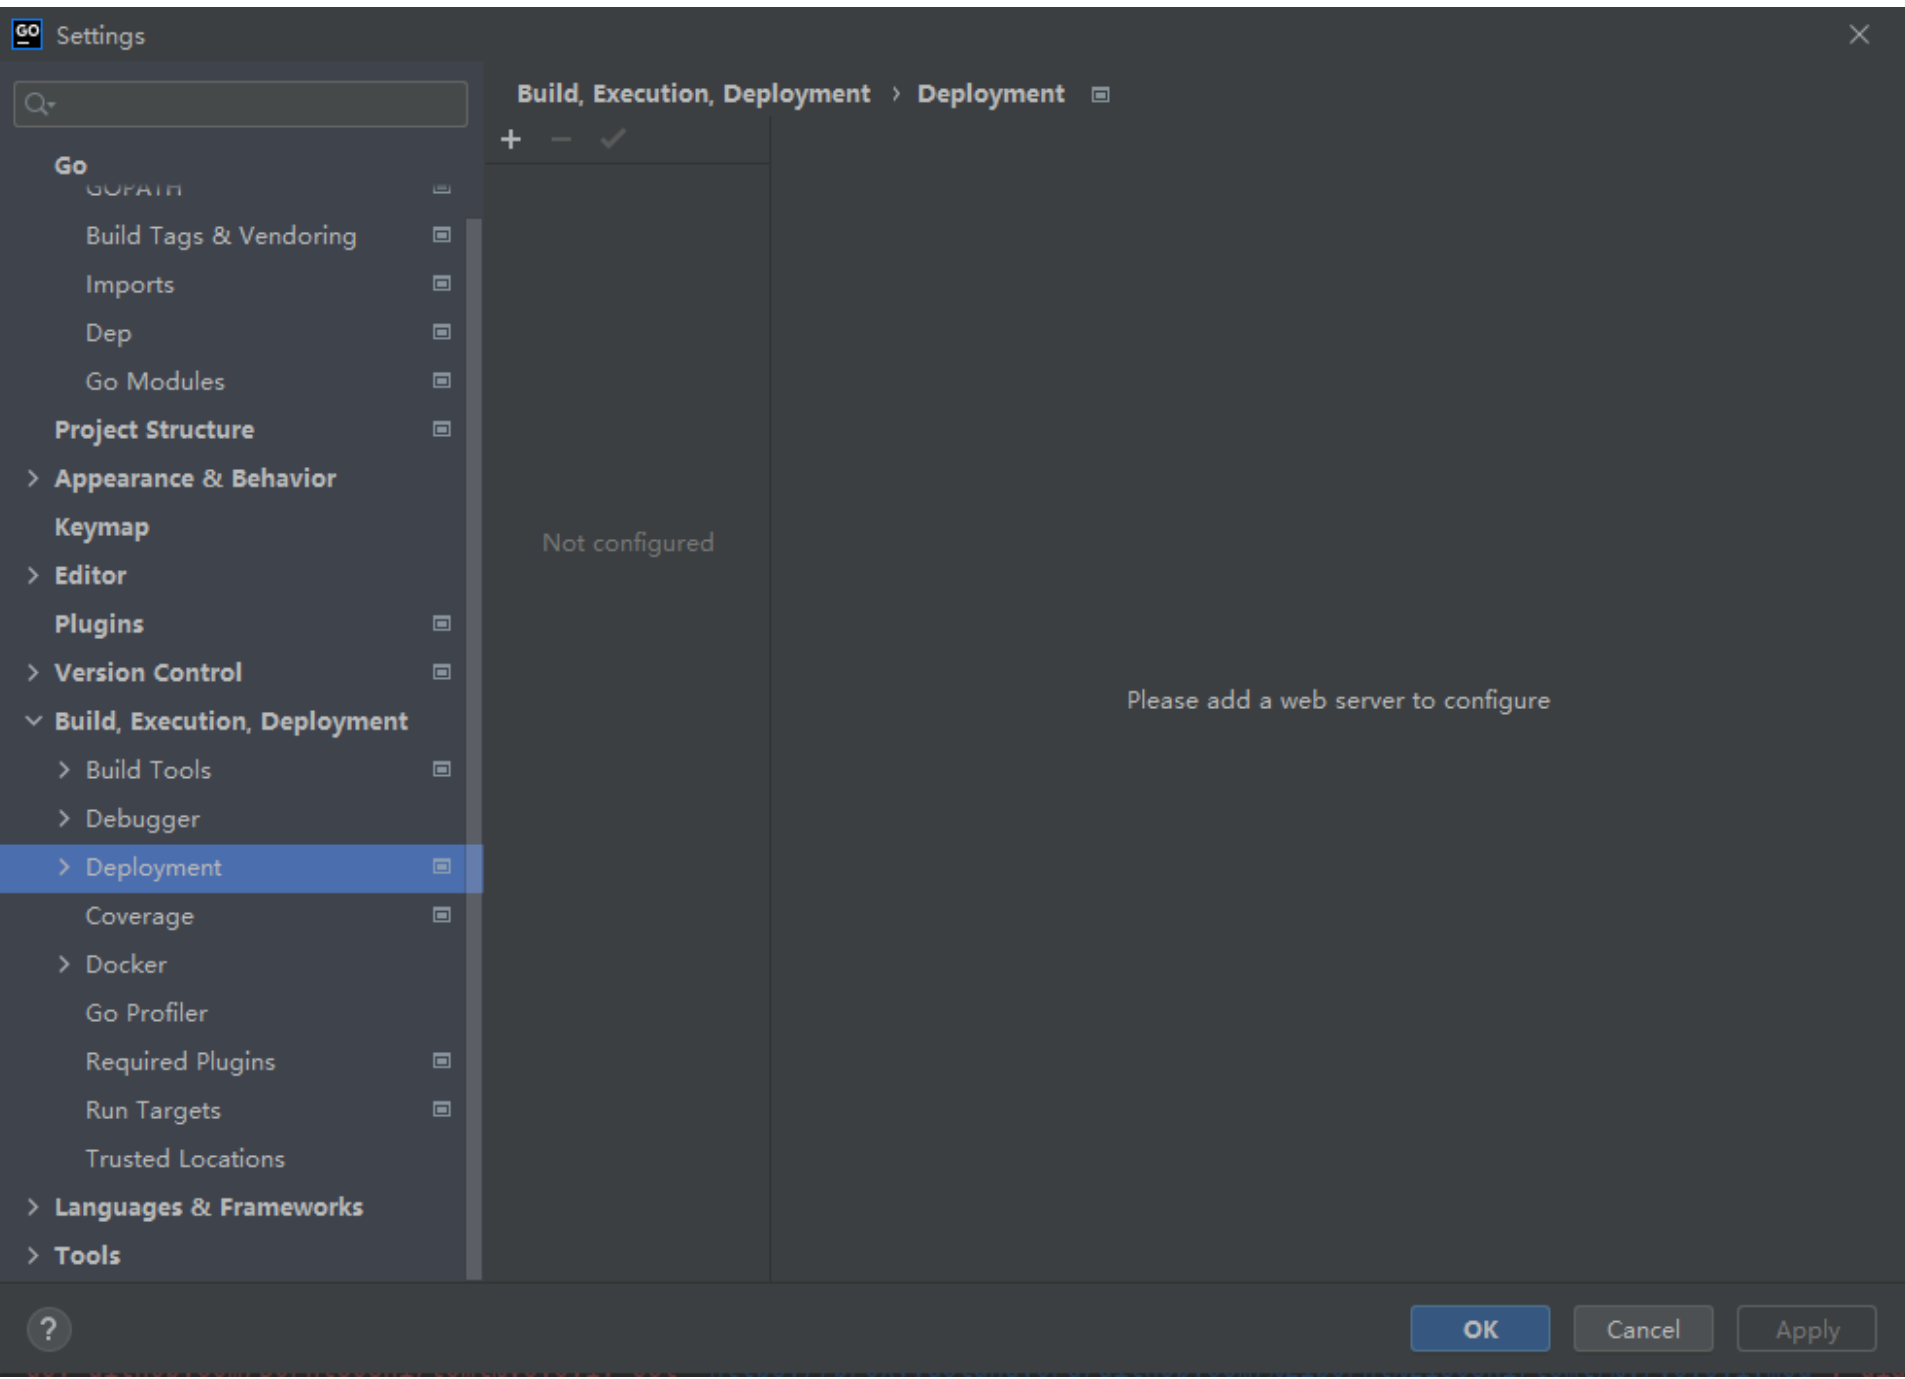This screenshot has height=1379, width=1905.
Task: Click project icon on Required Plugins row
Action: pyautogui.click(x=441, y=1061)
